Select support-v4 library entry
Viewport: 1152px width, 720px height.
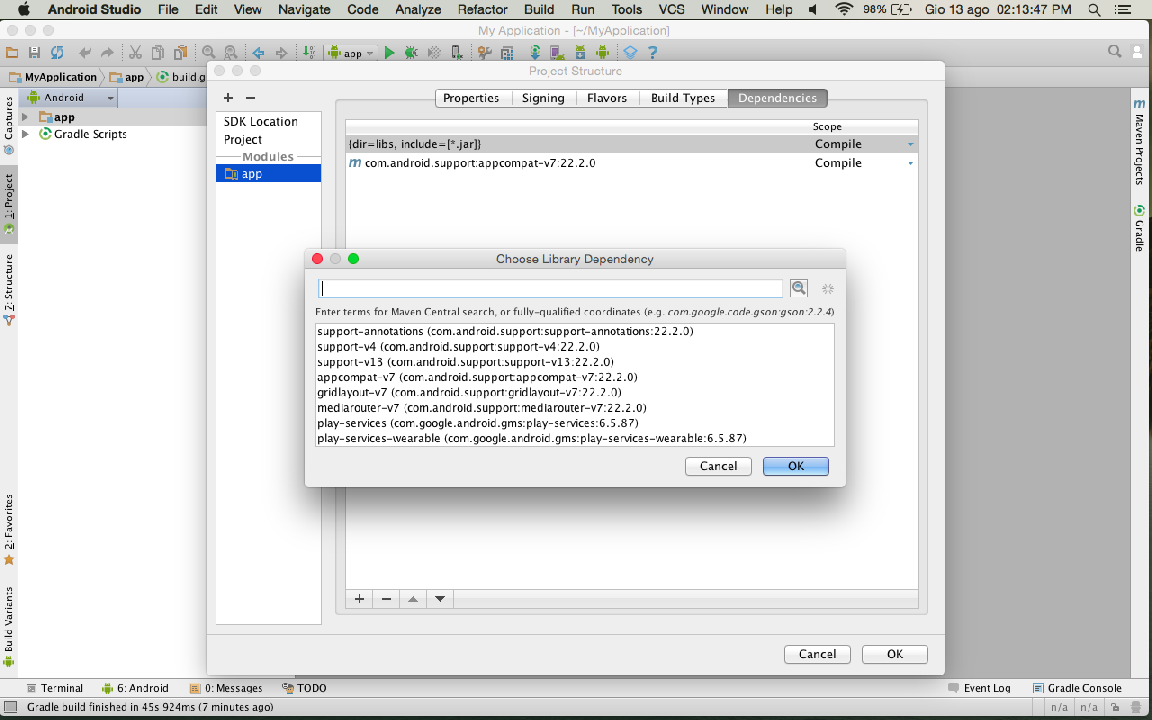click(575, 347)
